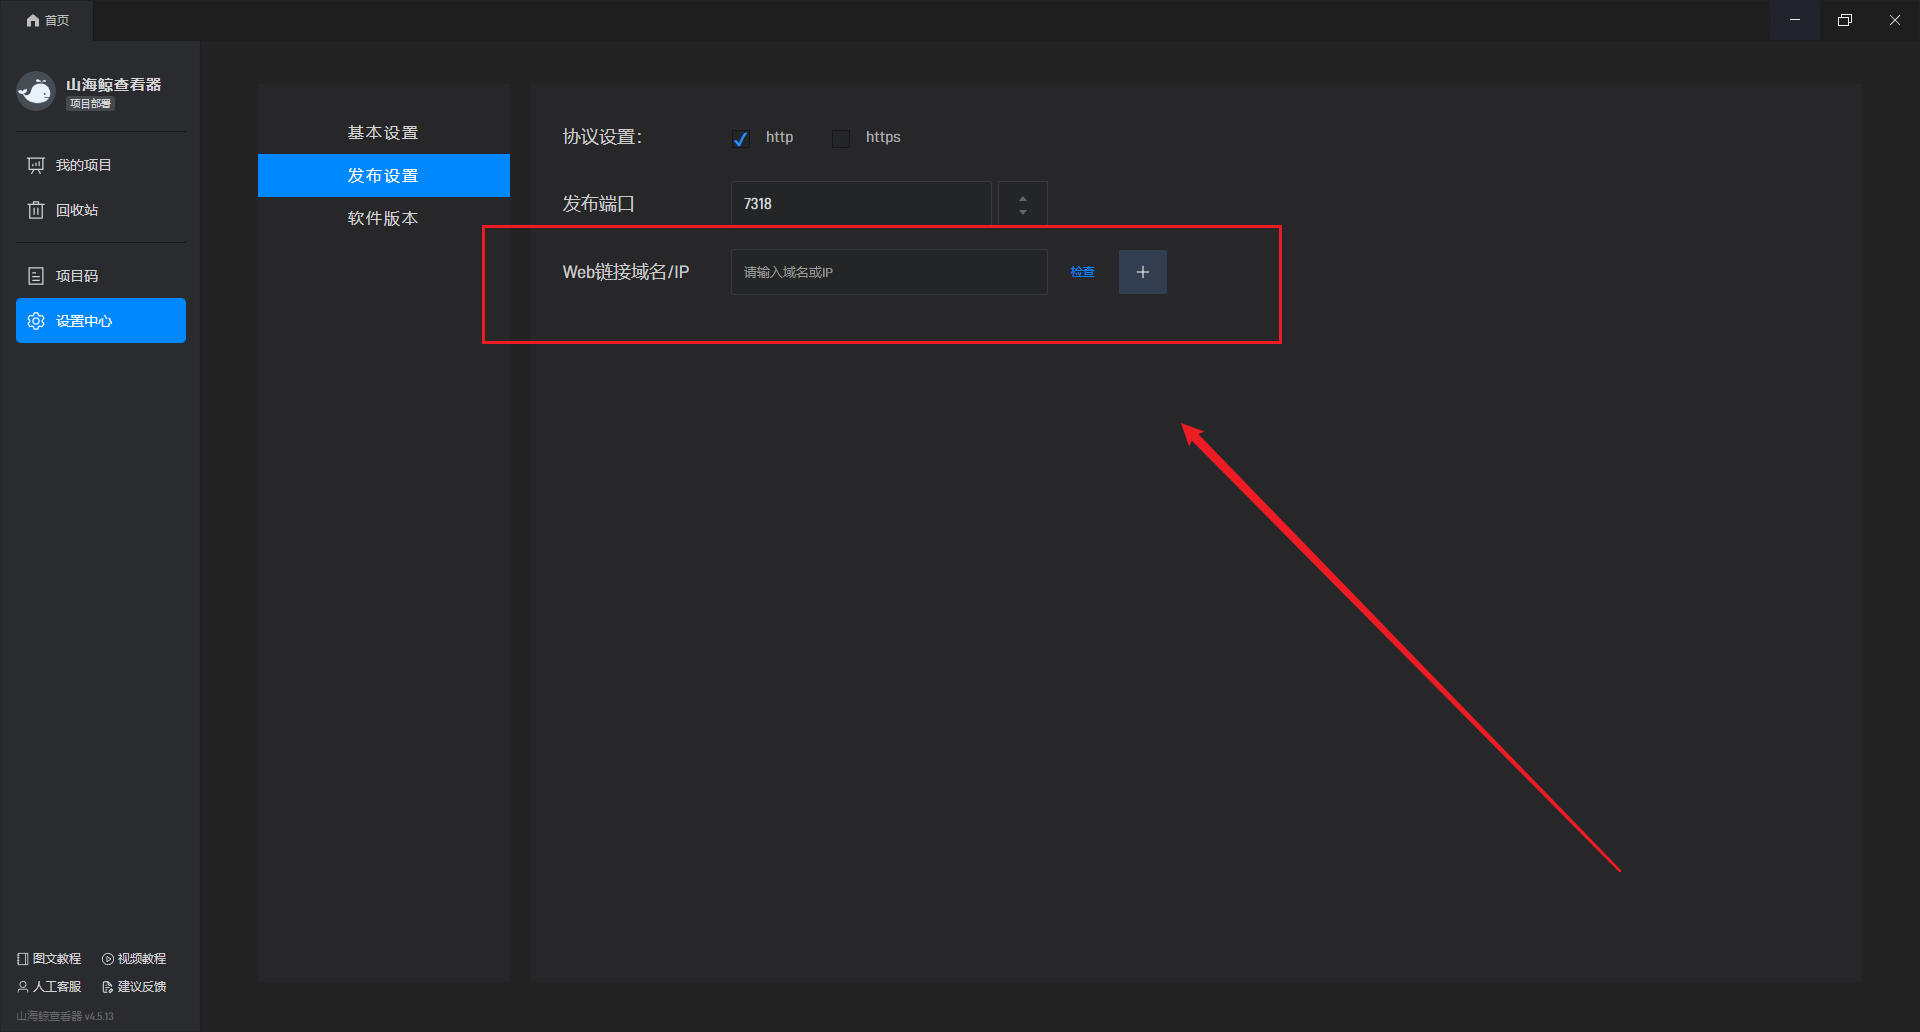Open 我的项目 (My Projects) in sidebar
This screenshot has width=1920, height=1032.
click(x=83, y=165)
